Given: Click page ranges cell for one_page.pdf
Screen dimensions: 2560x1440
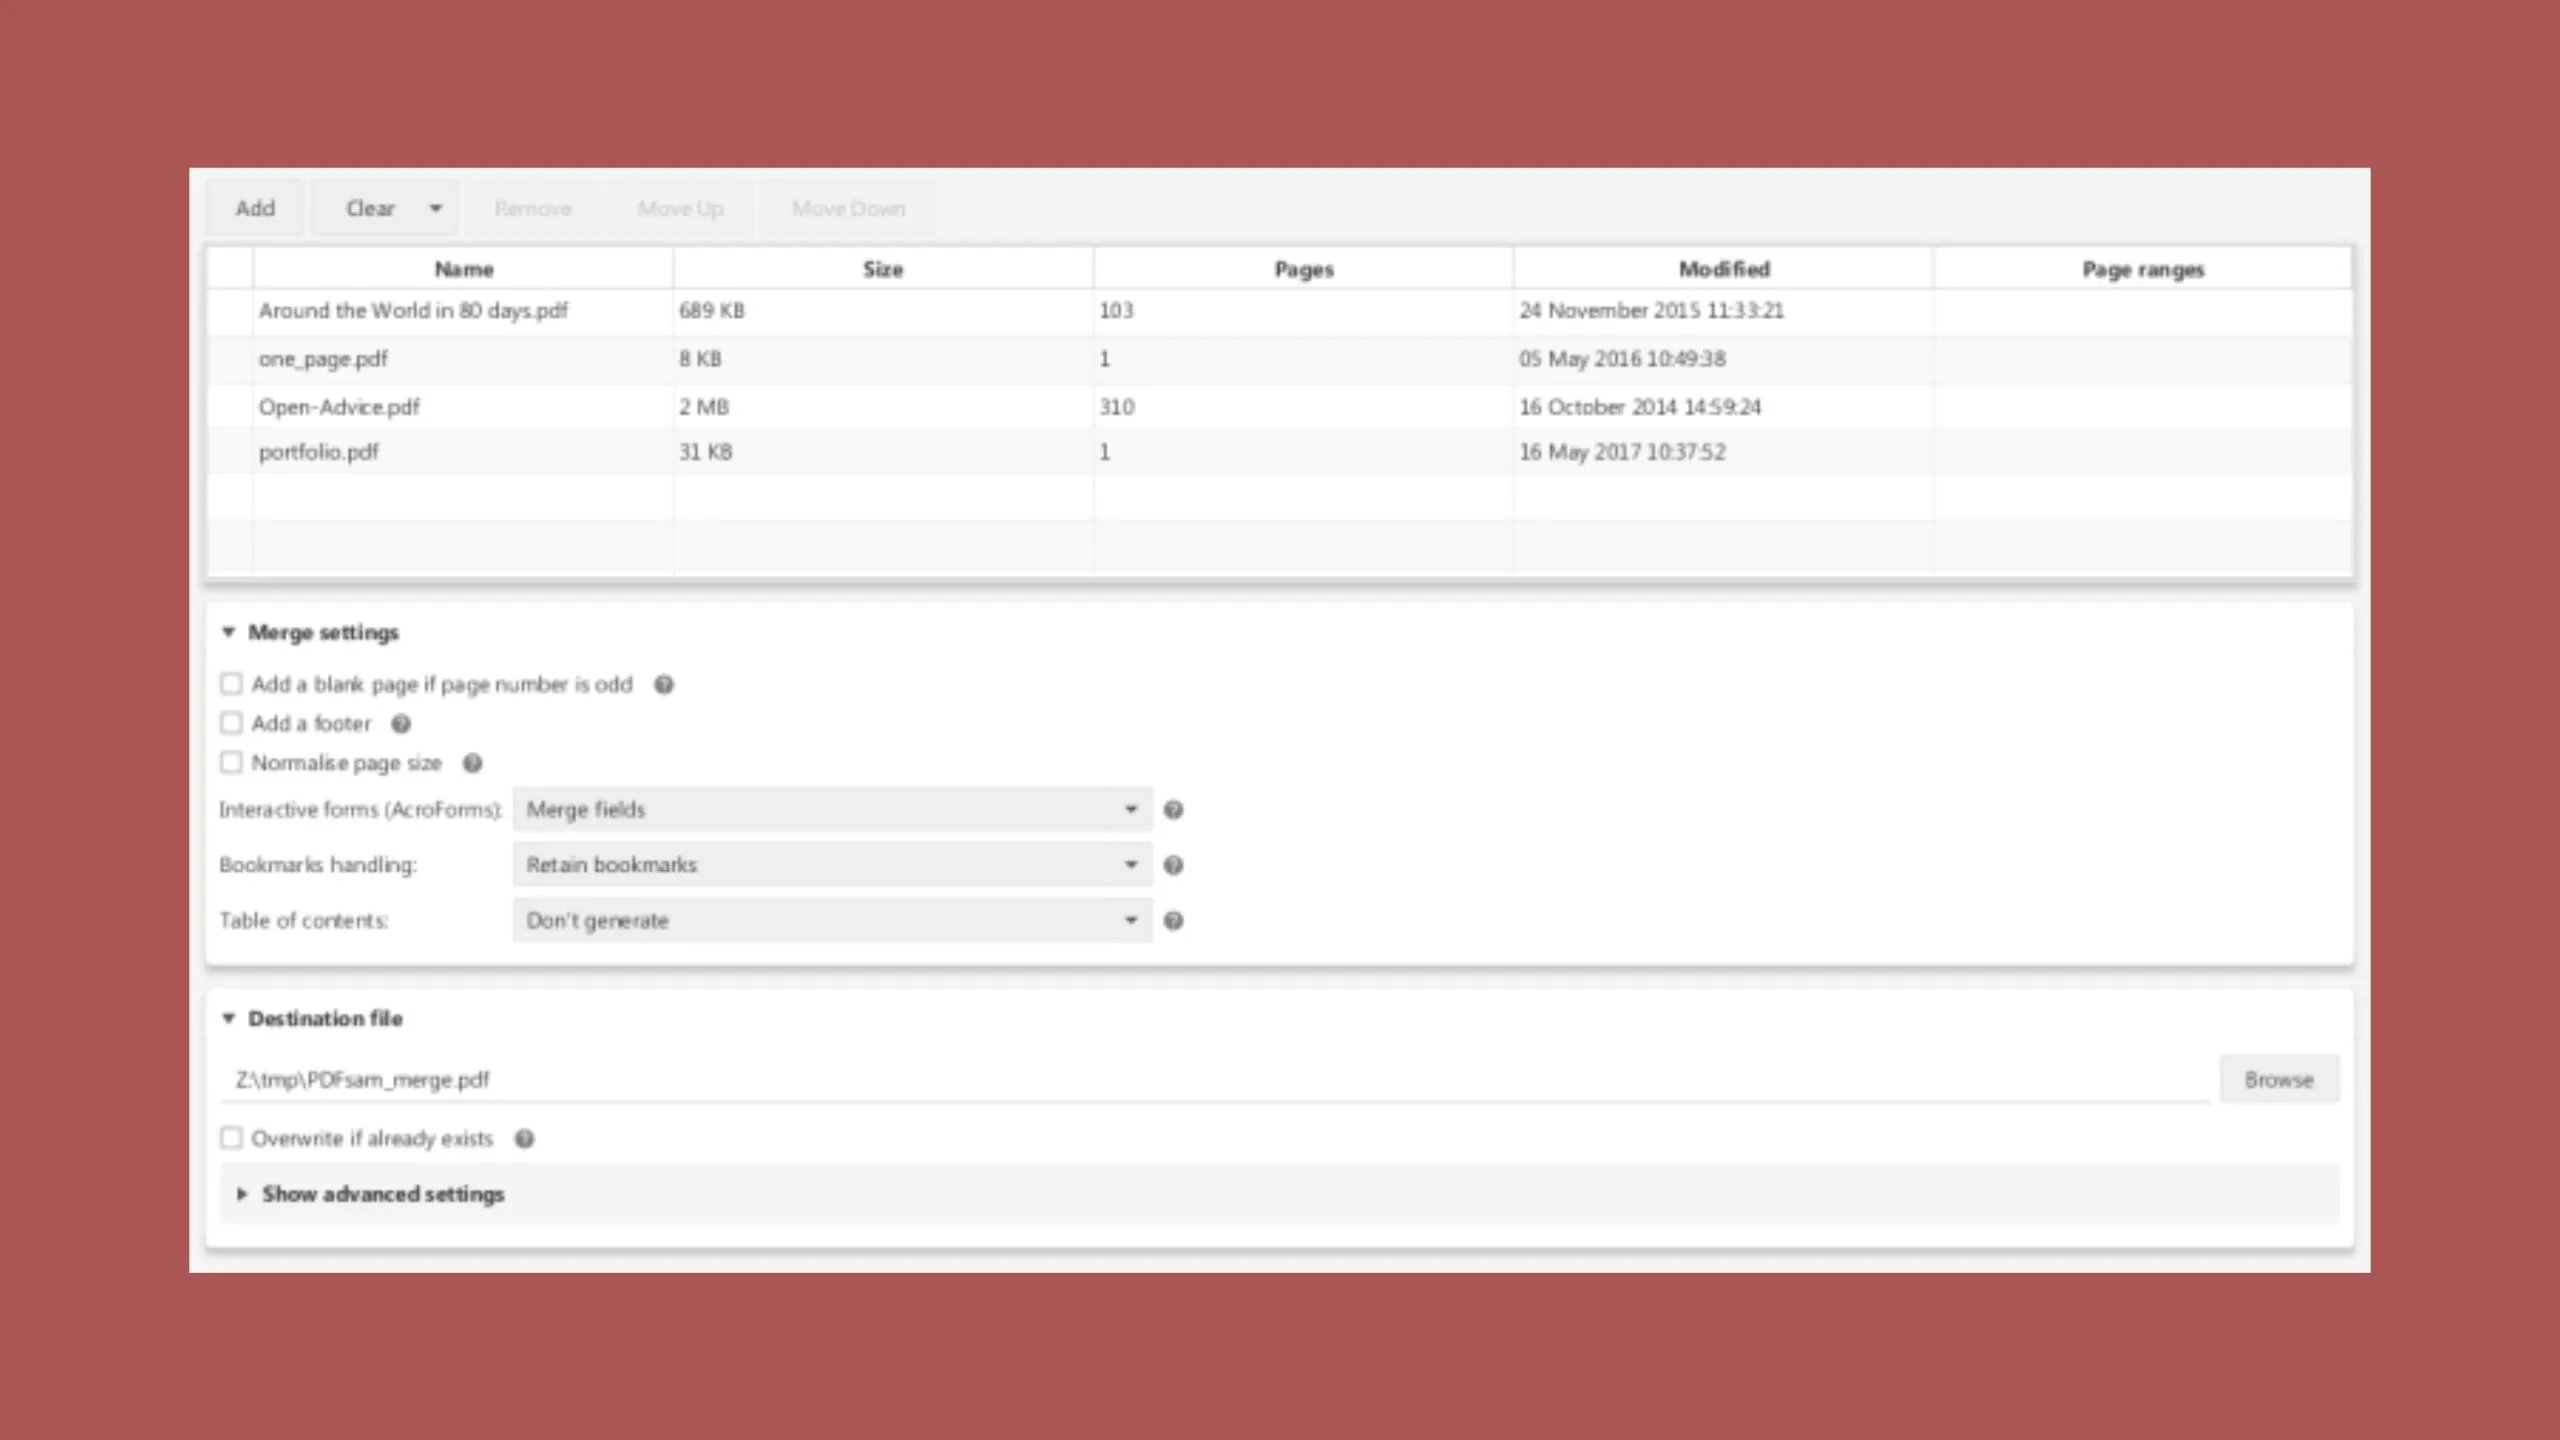Looking at the screenshot, I should [x=2143, y=359].
